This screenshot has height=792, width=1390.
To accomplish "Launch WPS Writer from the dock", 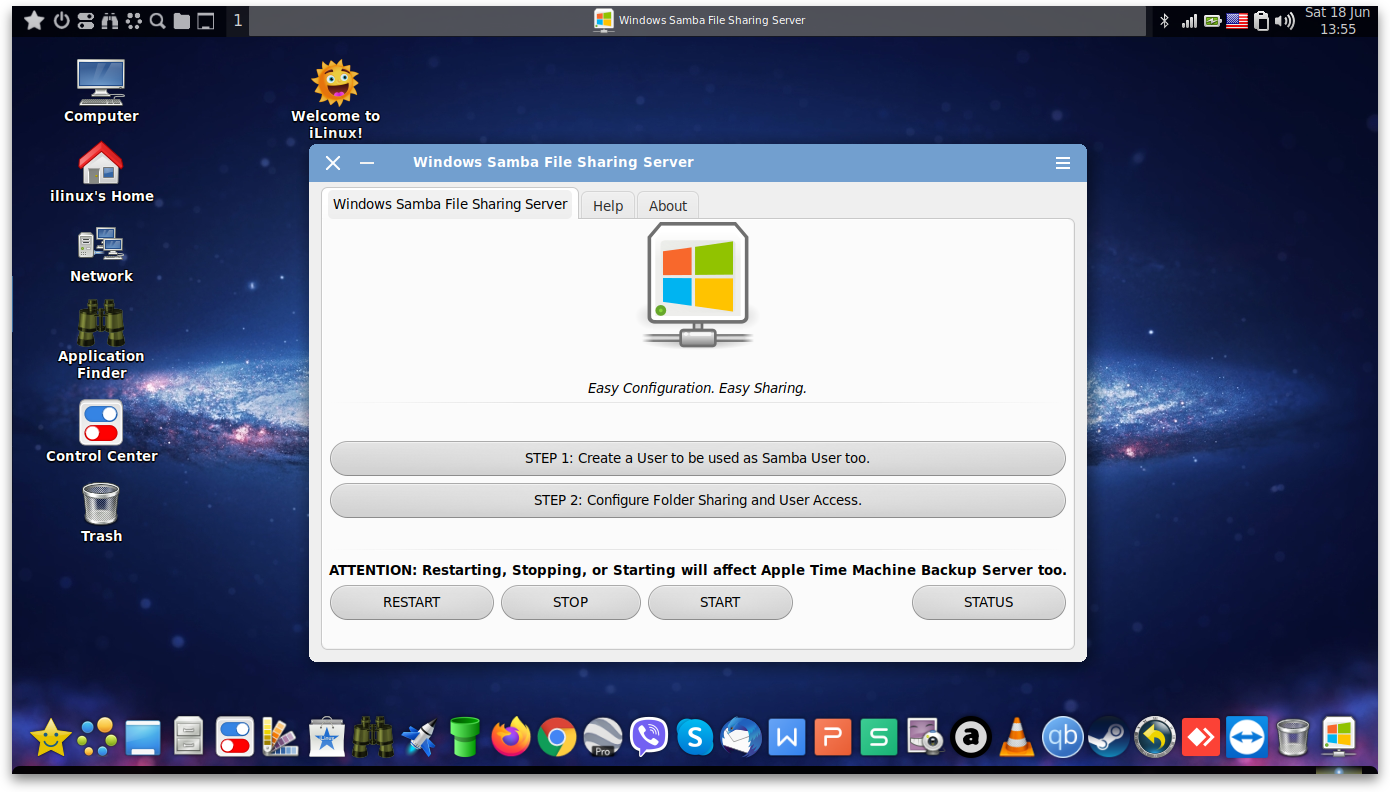I will coord(787,738).
